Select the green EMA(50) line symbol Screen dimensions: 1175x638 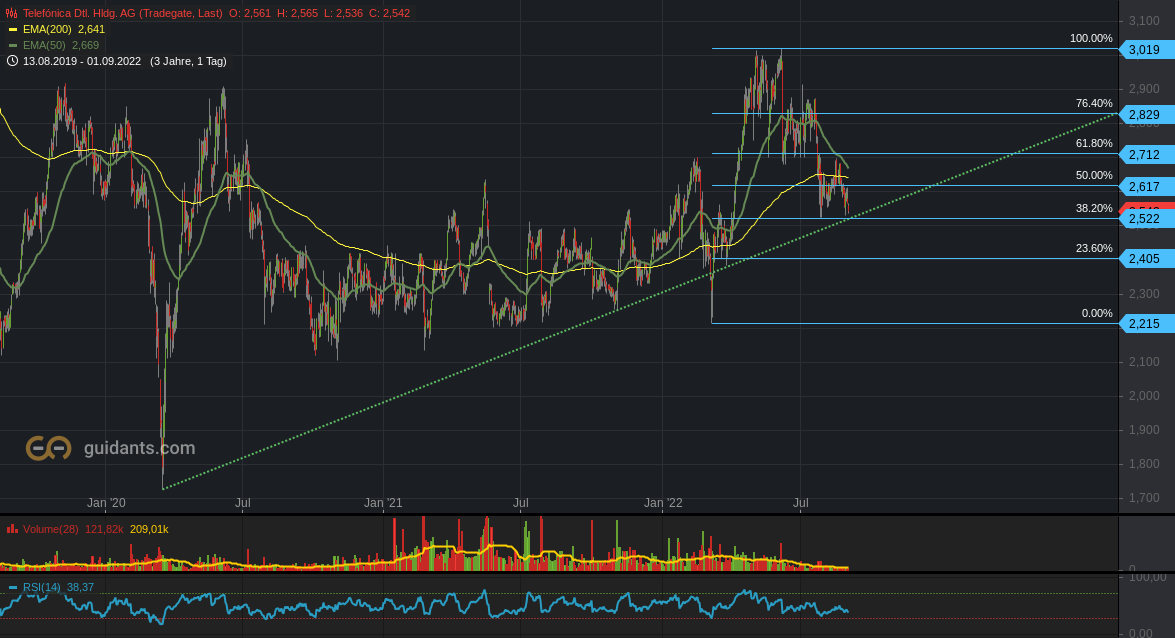pos(14,44)
